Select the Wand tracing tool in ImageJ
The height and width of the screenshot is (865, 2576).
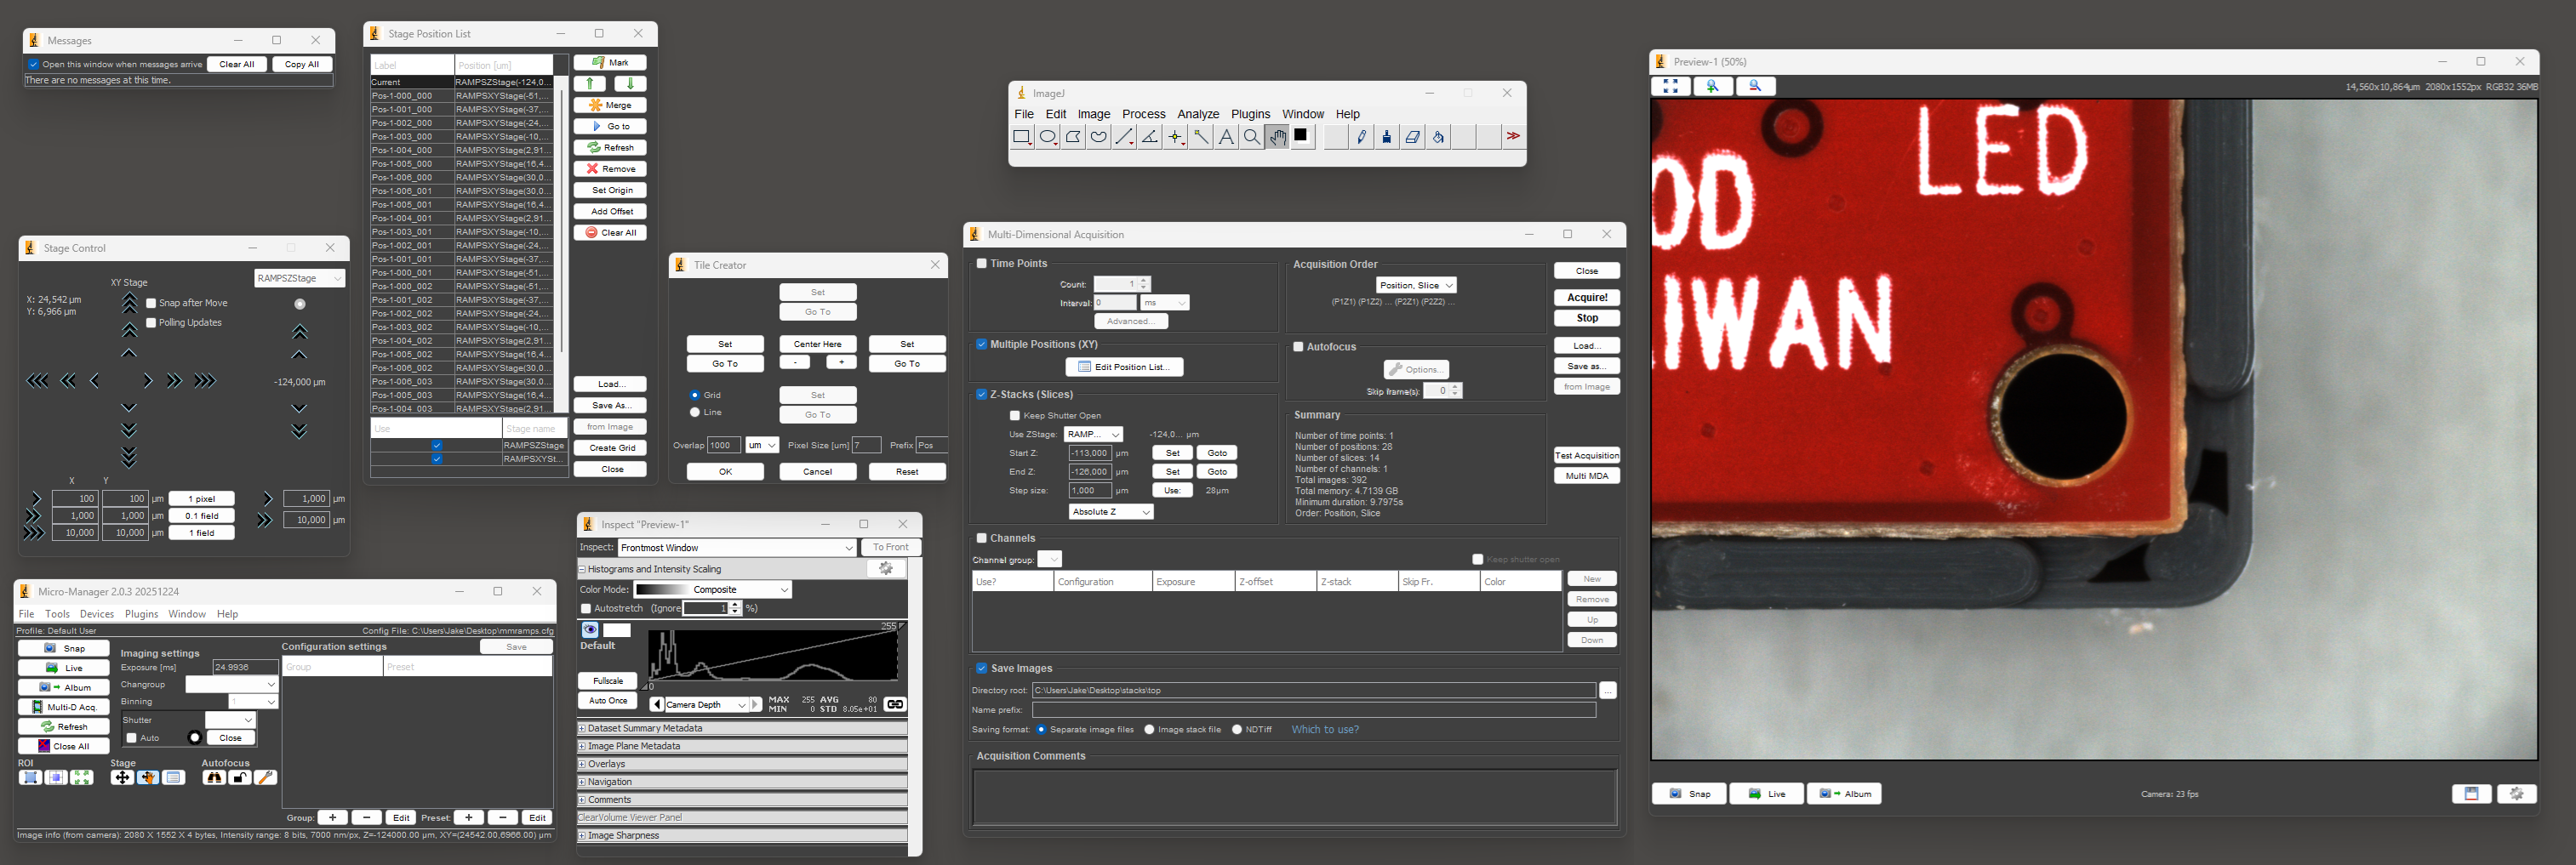[1200, 137]
